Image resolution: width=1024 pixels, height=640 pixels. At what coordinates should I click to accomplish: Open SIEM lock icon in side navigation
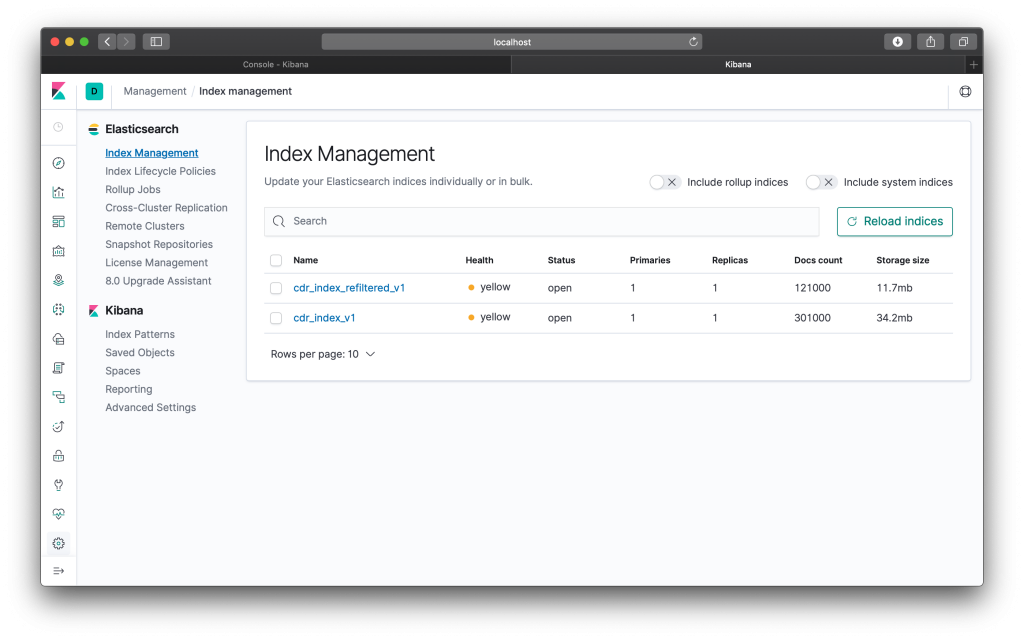click(59, 456)
